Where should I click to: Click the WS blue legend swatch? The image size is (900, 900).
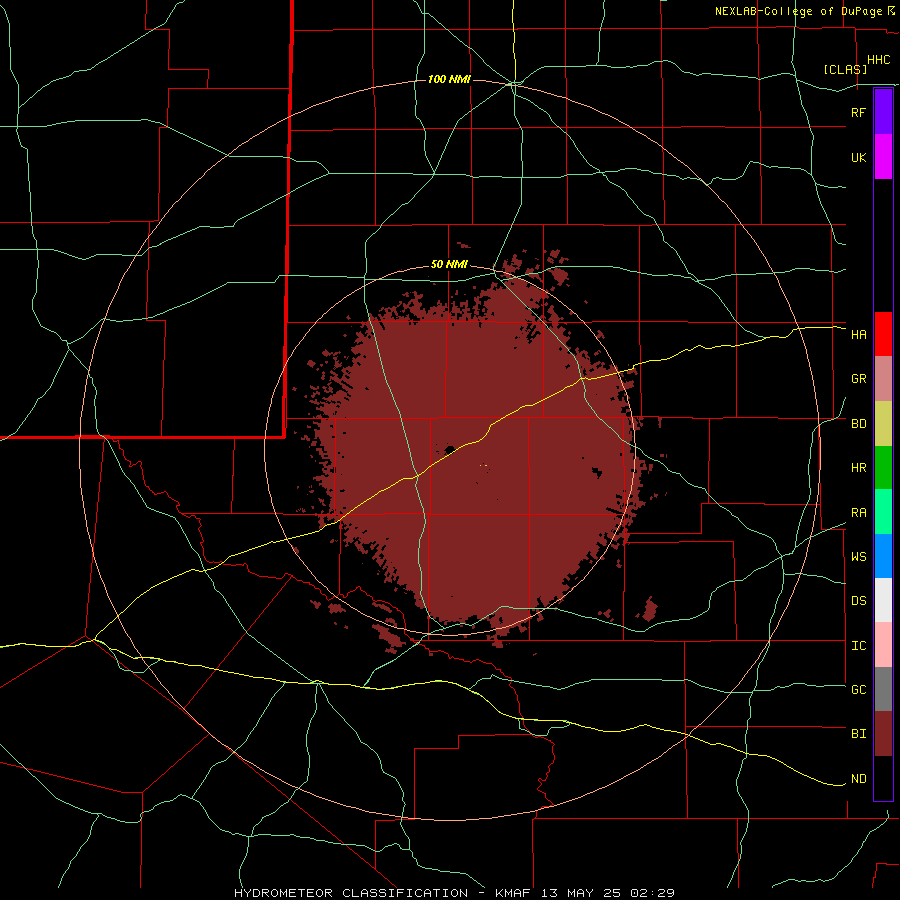coord(883,556)
